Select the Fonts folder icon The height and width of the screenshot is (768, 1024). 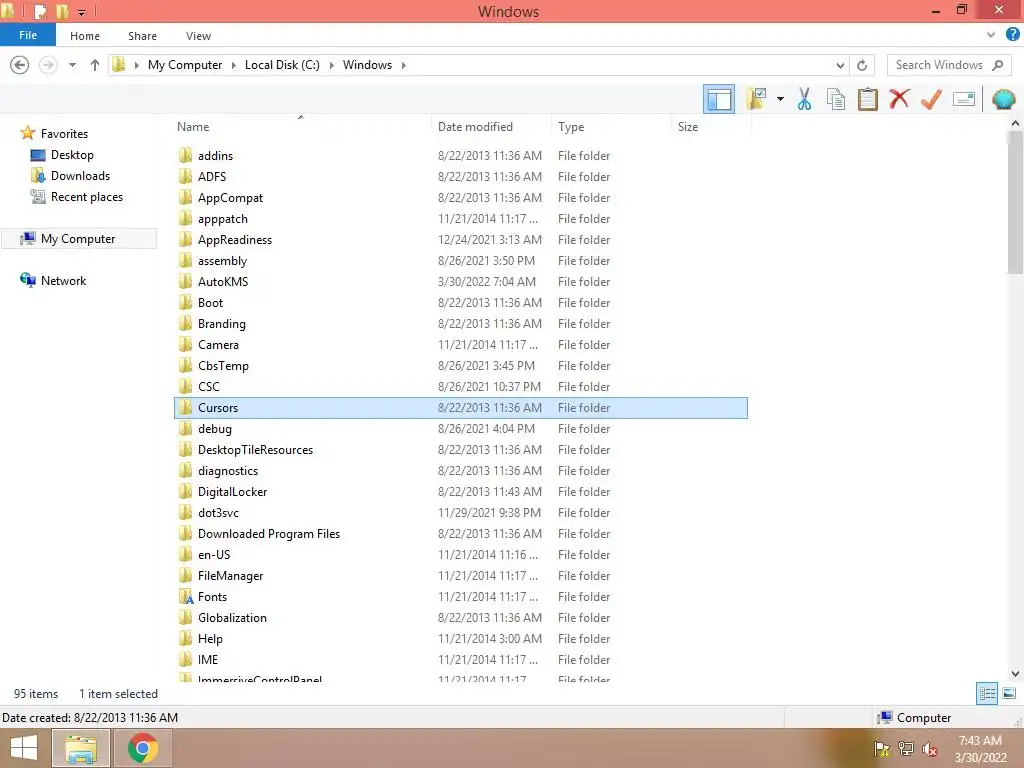coord(186,596)
